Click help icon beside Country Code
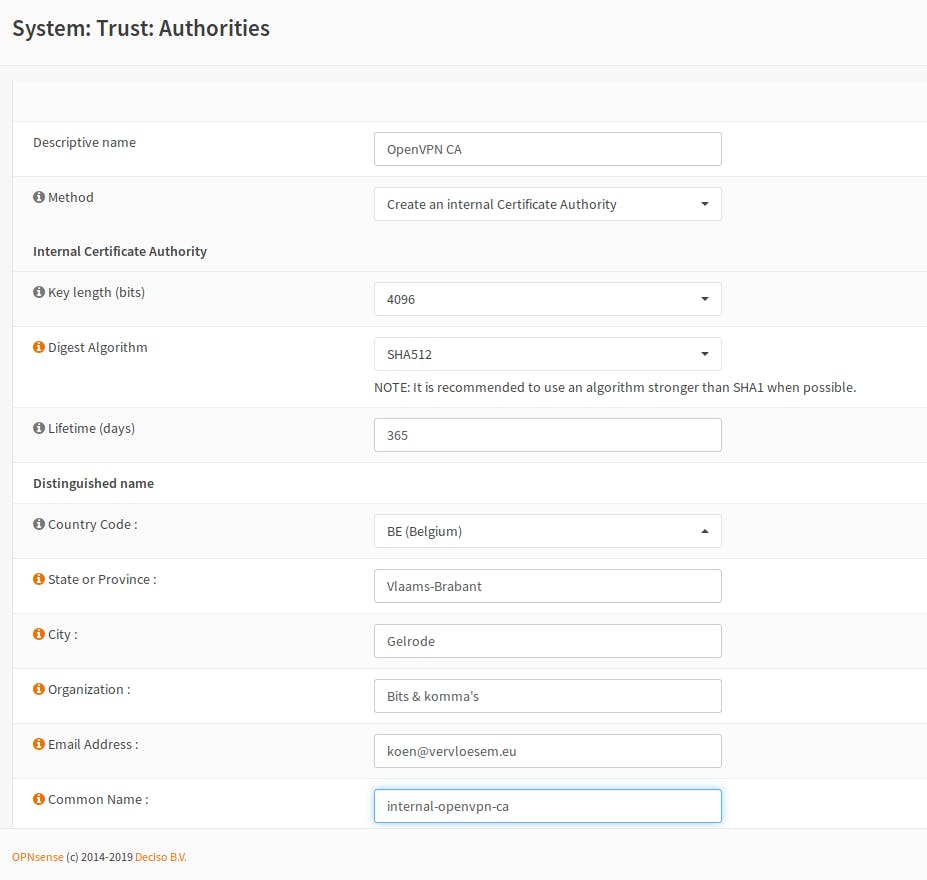The image size is (927, 880). point(39,525)
